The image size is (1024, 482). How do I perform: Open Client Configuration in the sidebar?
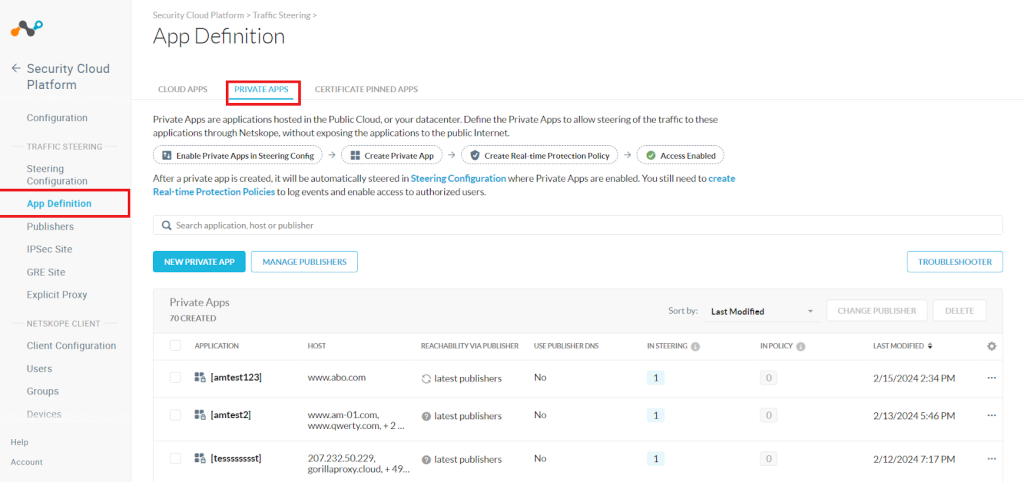pyautogui.click(x=71, y=345)
